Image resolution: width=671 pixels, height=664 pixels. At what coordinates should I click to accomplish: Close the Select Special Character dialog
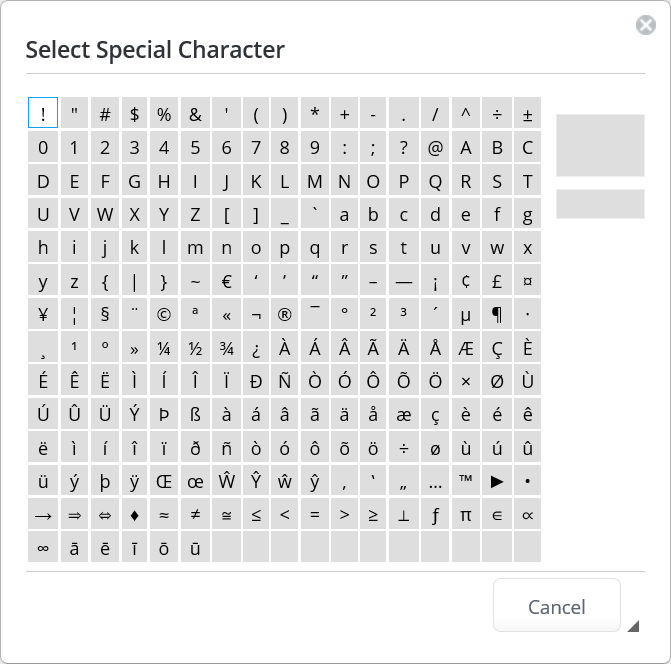point(646,26)
